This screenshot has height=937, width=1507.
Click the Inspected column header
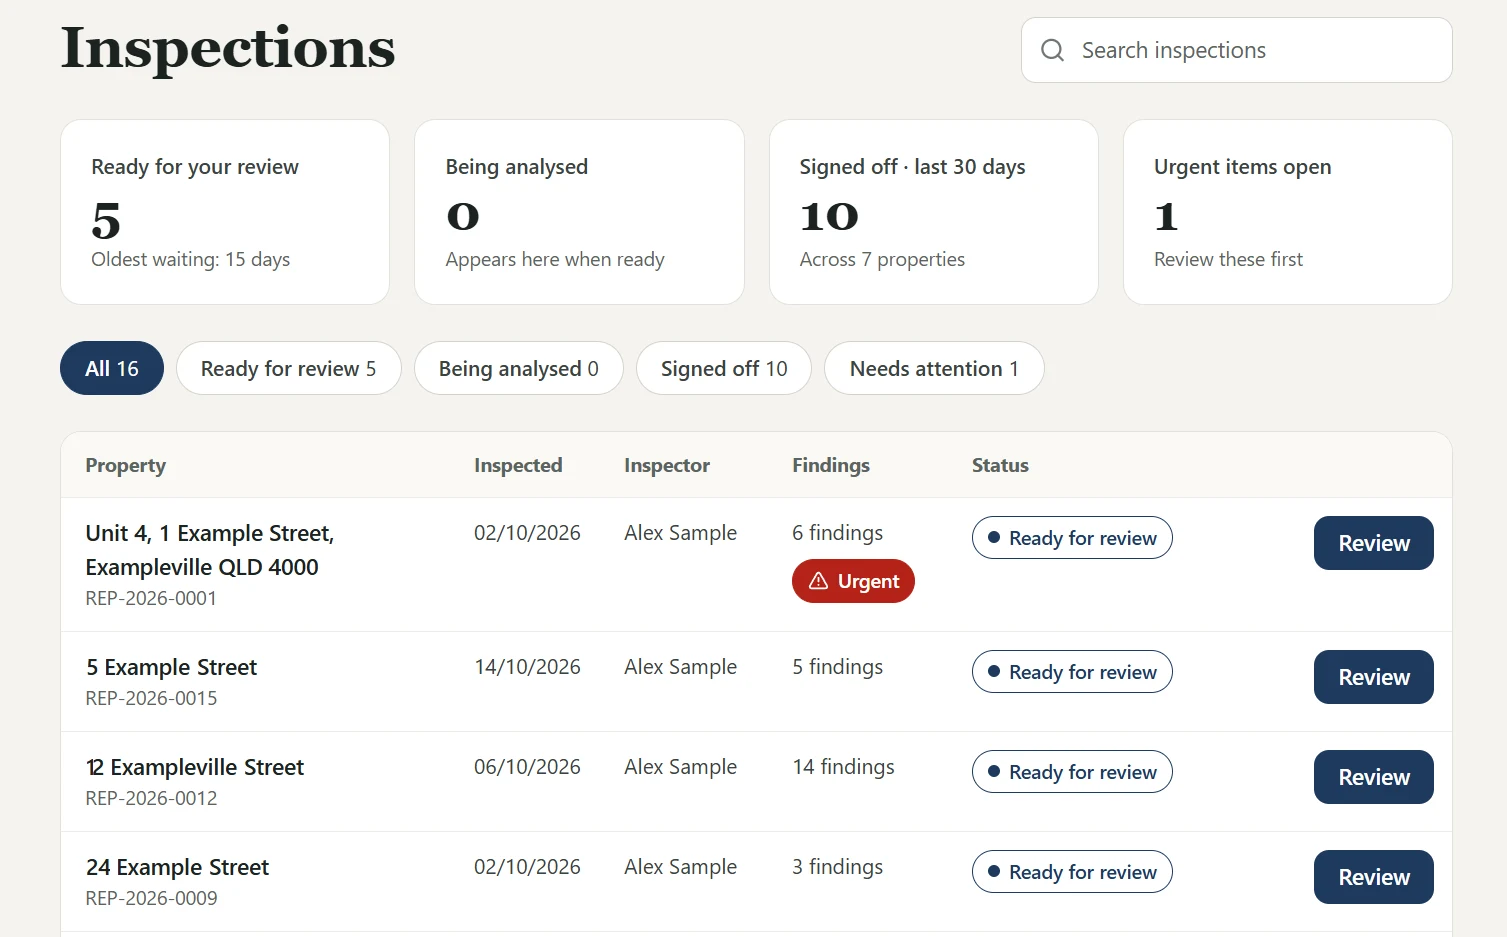[x=518, y=465]
